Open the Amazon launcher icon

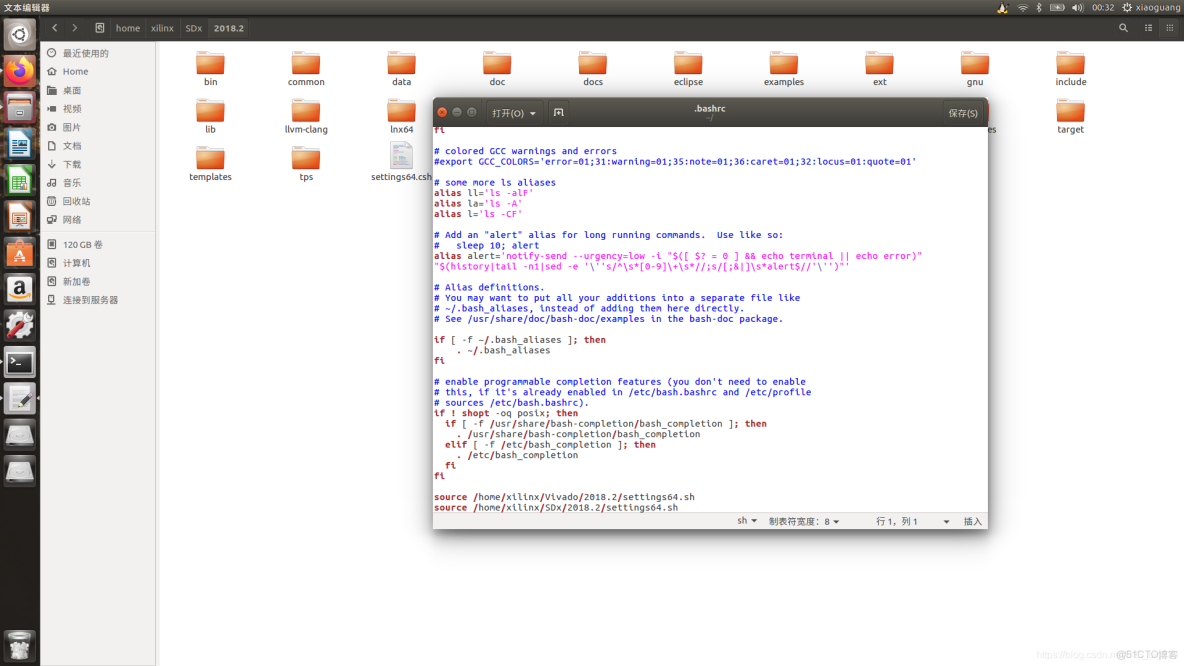pos(19,289)
